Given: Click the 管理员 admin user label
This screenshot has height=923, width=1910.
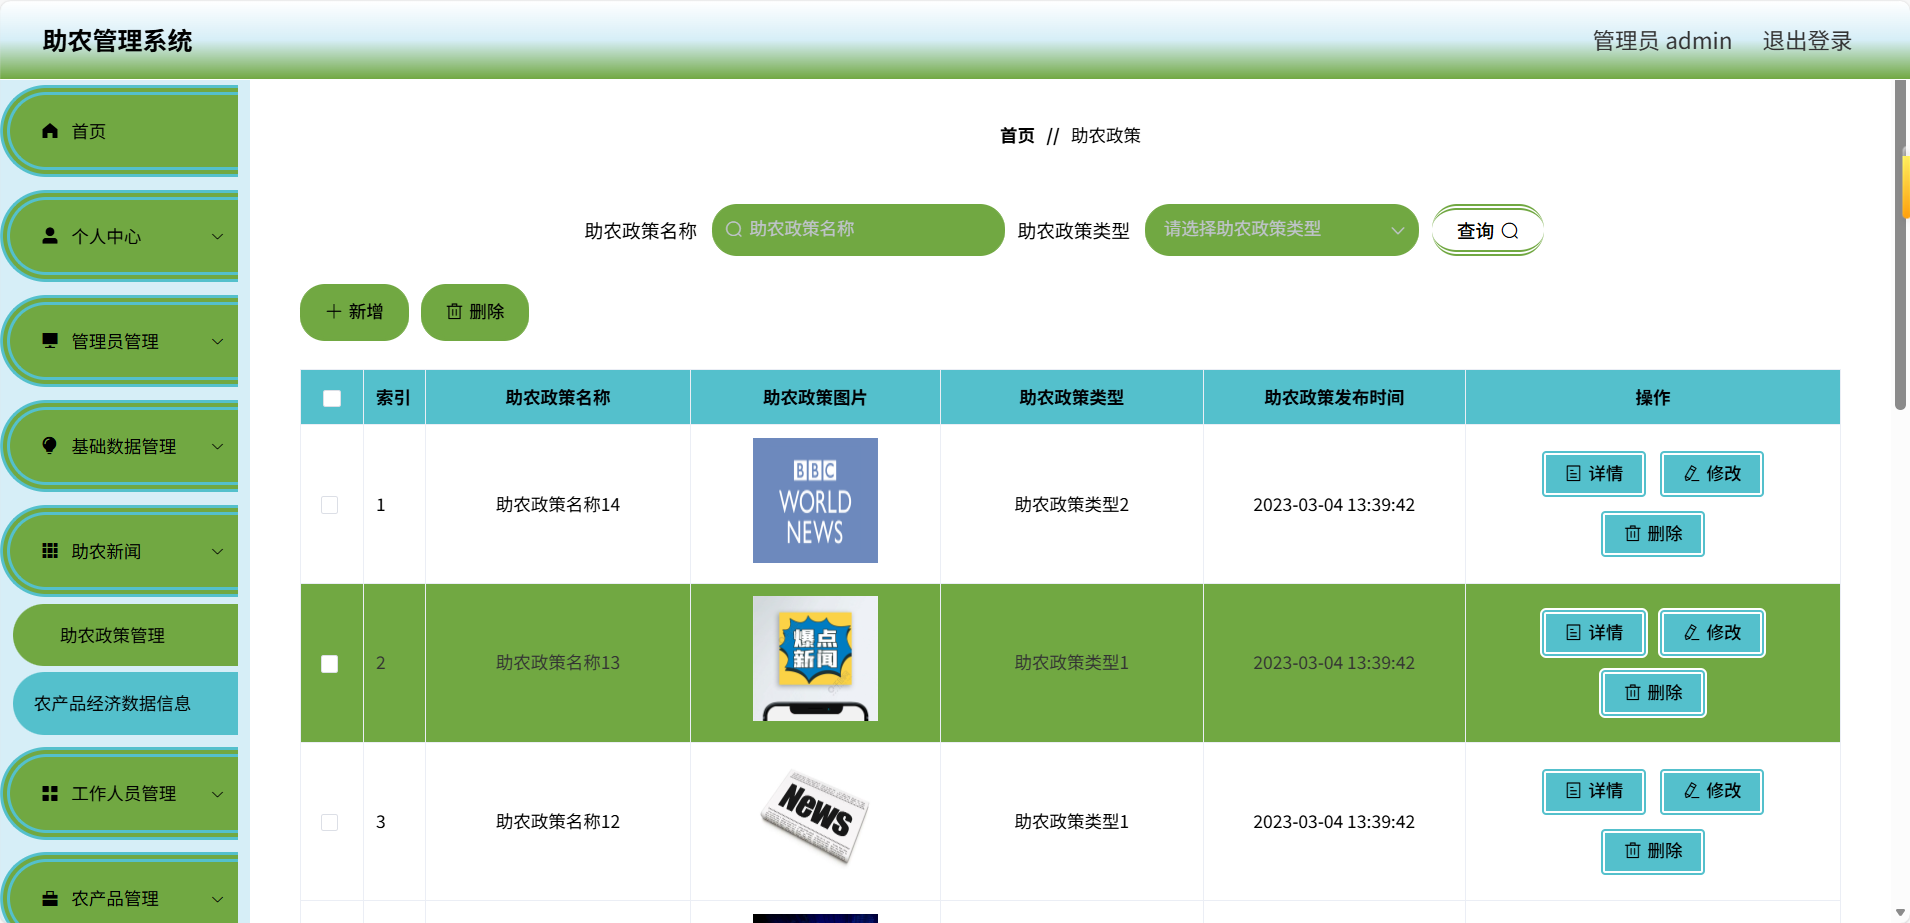Looking at the screenshot, I should tap(1662, 41).
